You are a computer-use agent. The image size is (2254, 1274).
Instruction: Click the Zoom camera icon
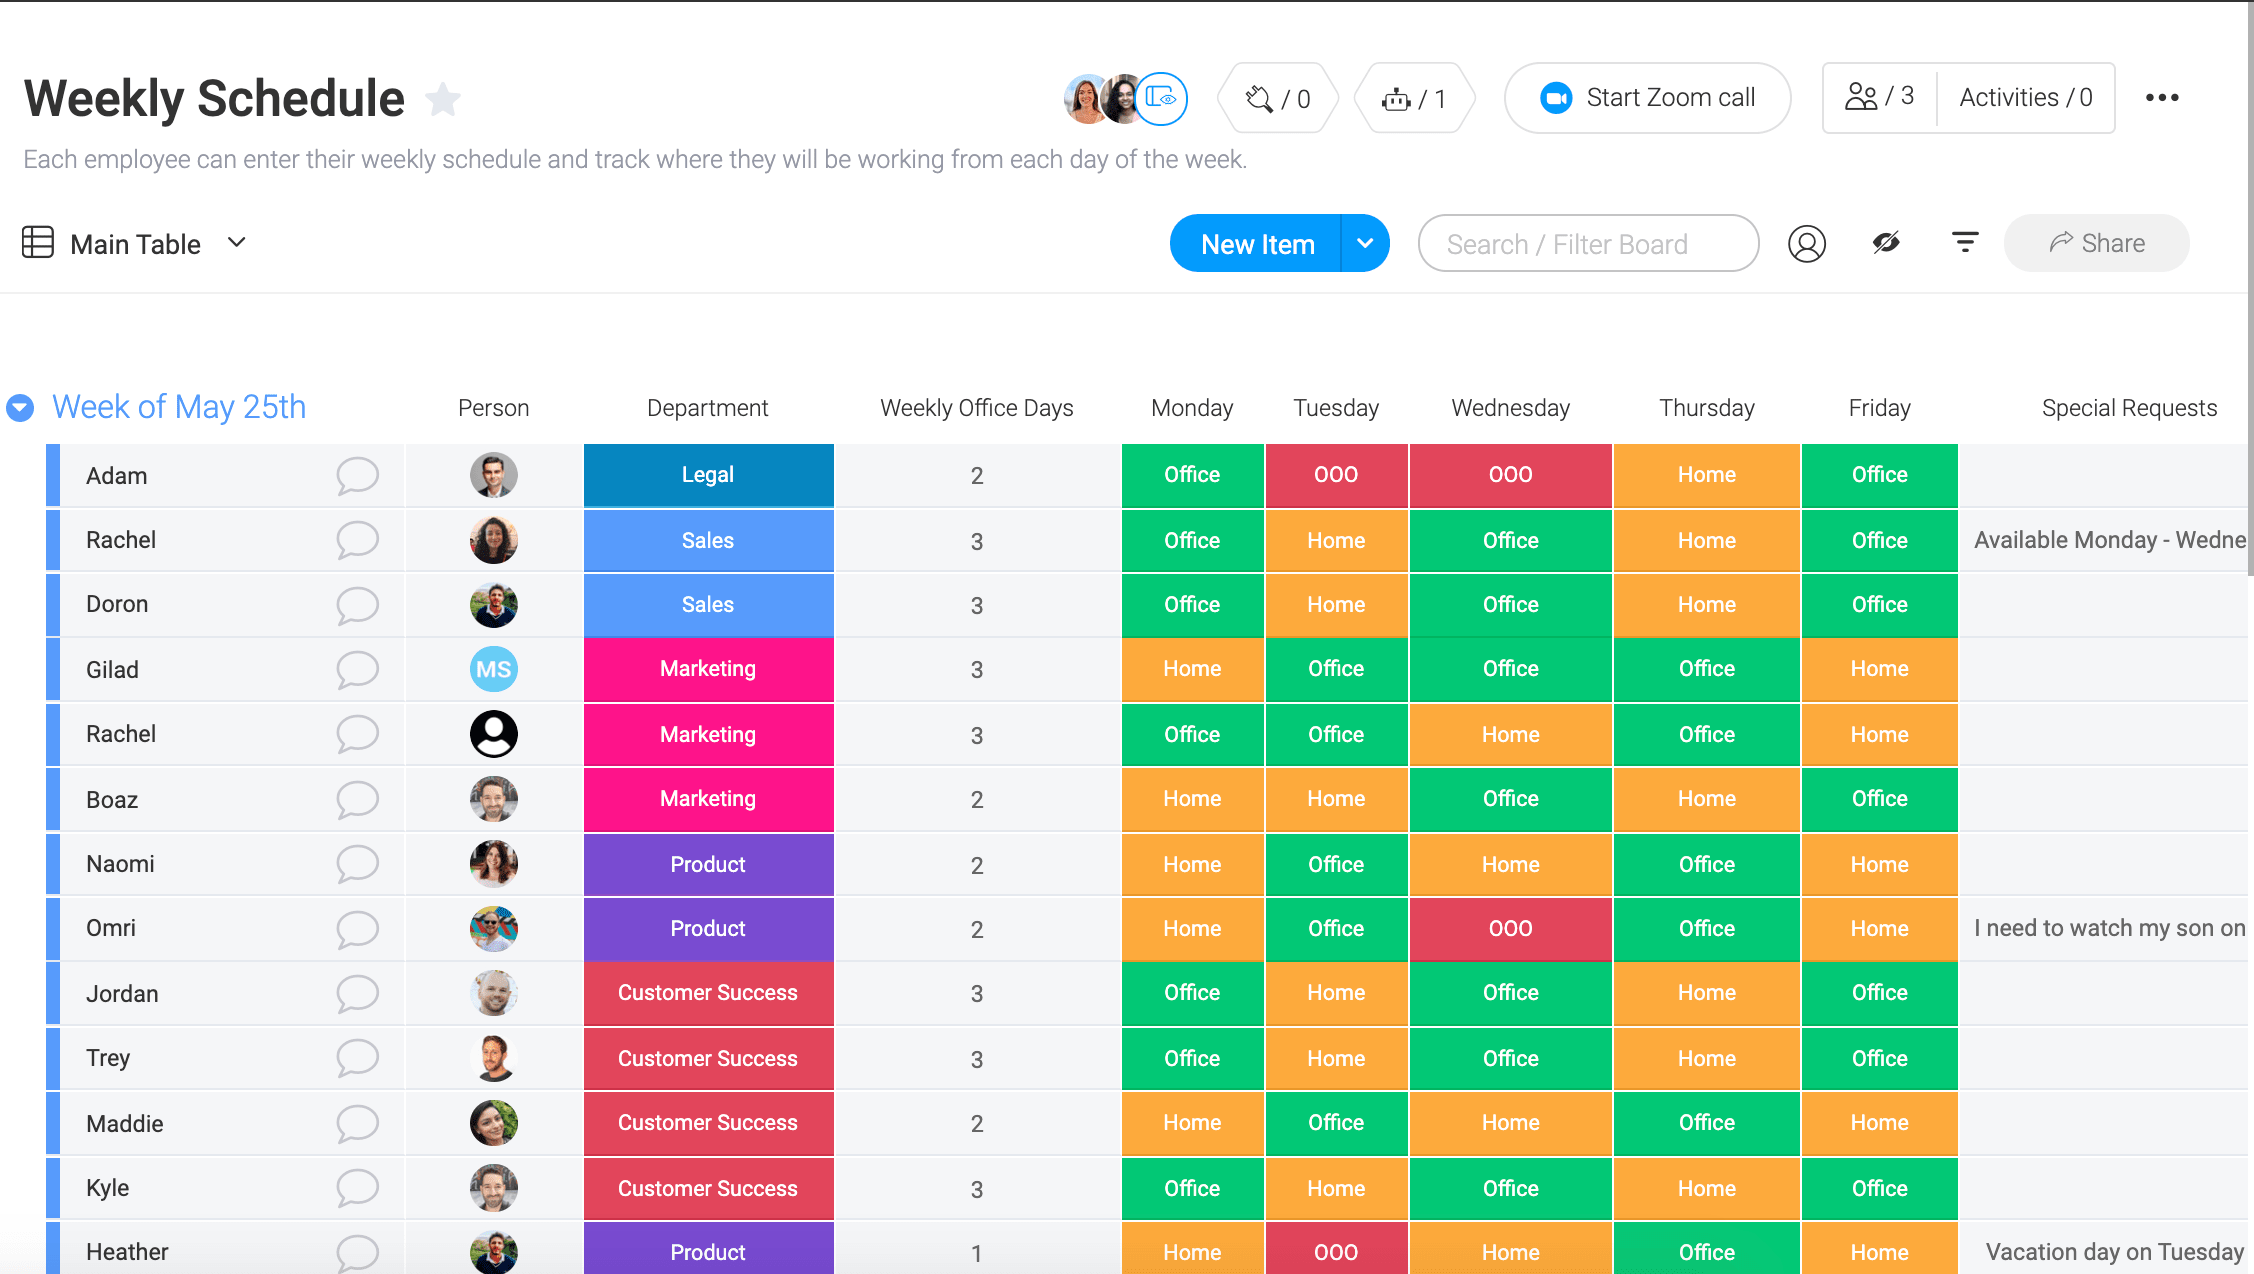pyautogui.click(x=1556, y=98)
